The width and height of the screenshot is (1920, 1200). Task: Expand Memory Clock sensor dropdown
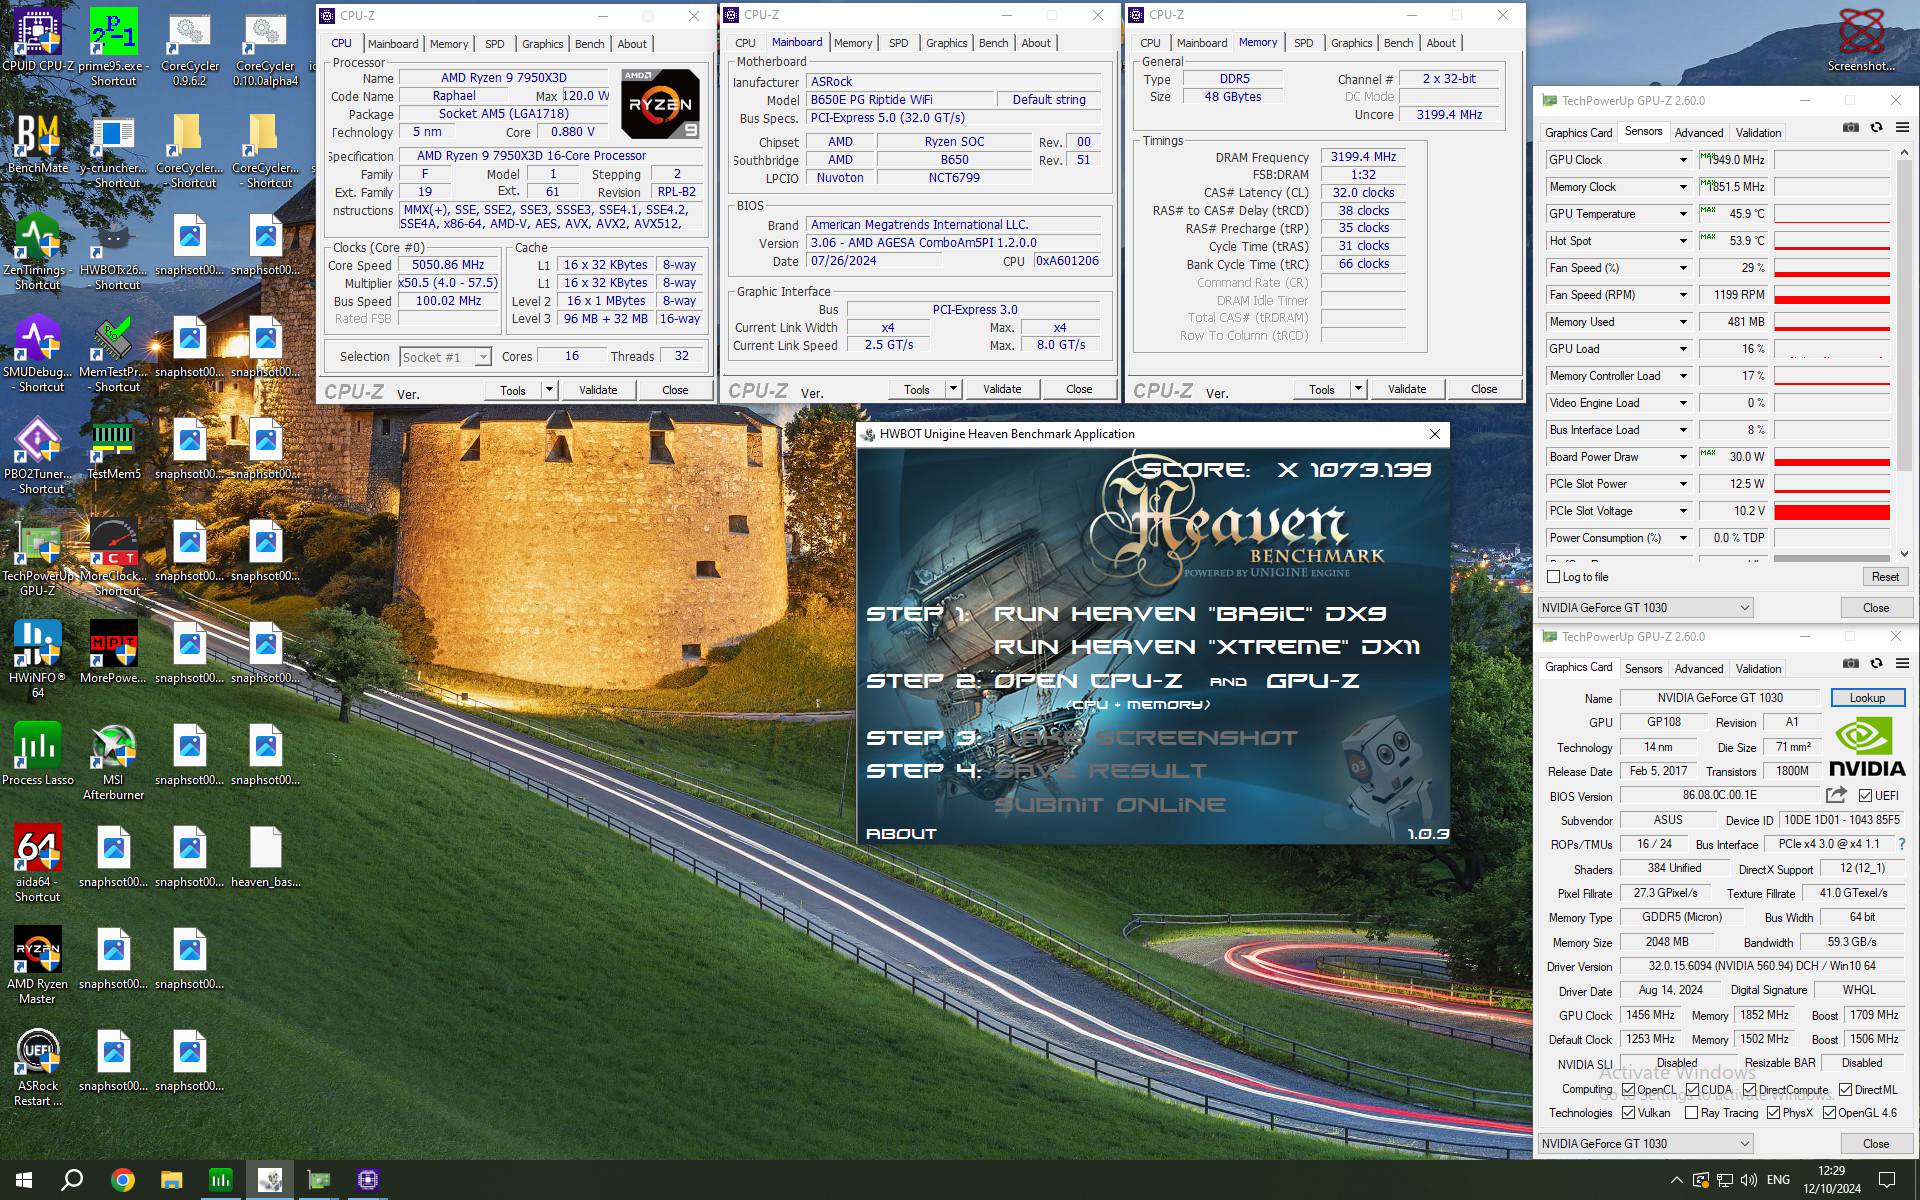[x=1683, y=187]
